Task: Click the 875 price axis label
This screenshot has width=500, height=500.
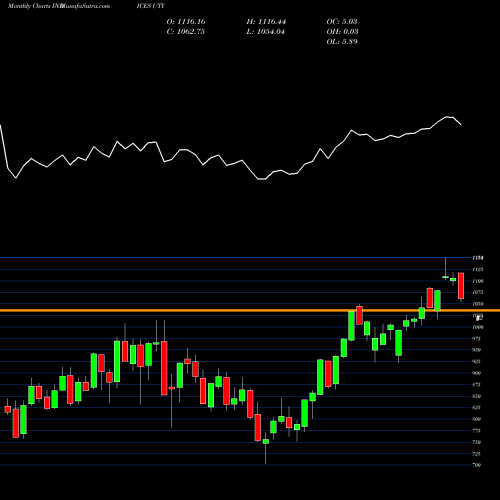Action: tap(477, 385)
